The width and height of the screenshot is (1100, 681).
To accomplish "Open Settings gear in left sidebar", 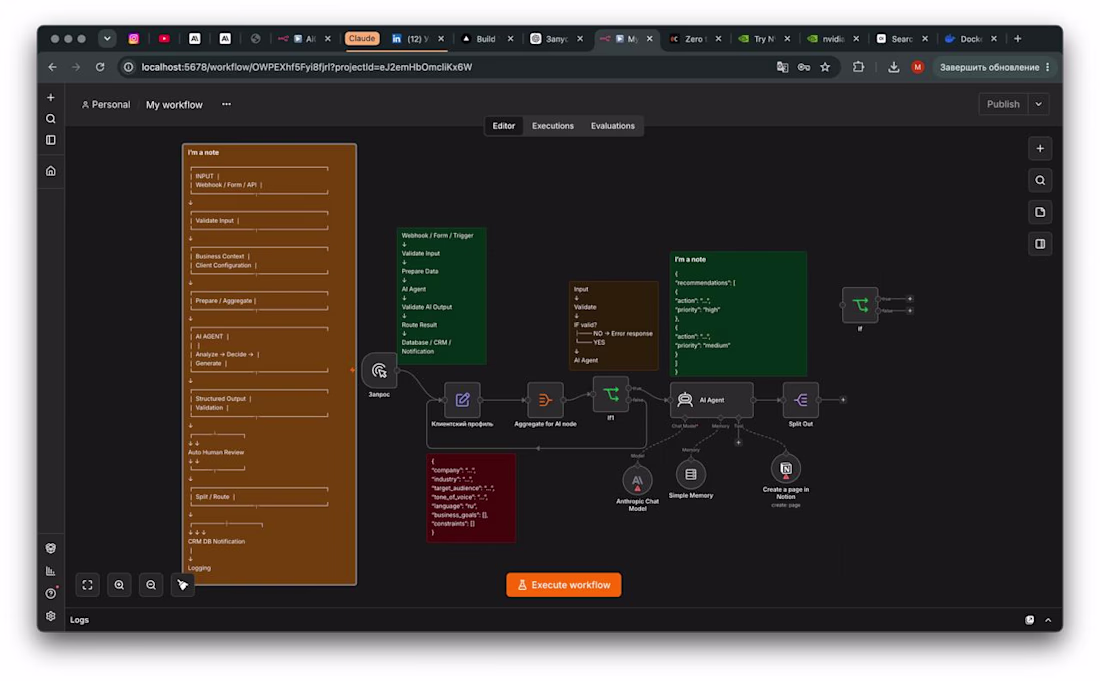I will click(x=51, y=616).
